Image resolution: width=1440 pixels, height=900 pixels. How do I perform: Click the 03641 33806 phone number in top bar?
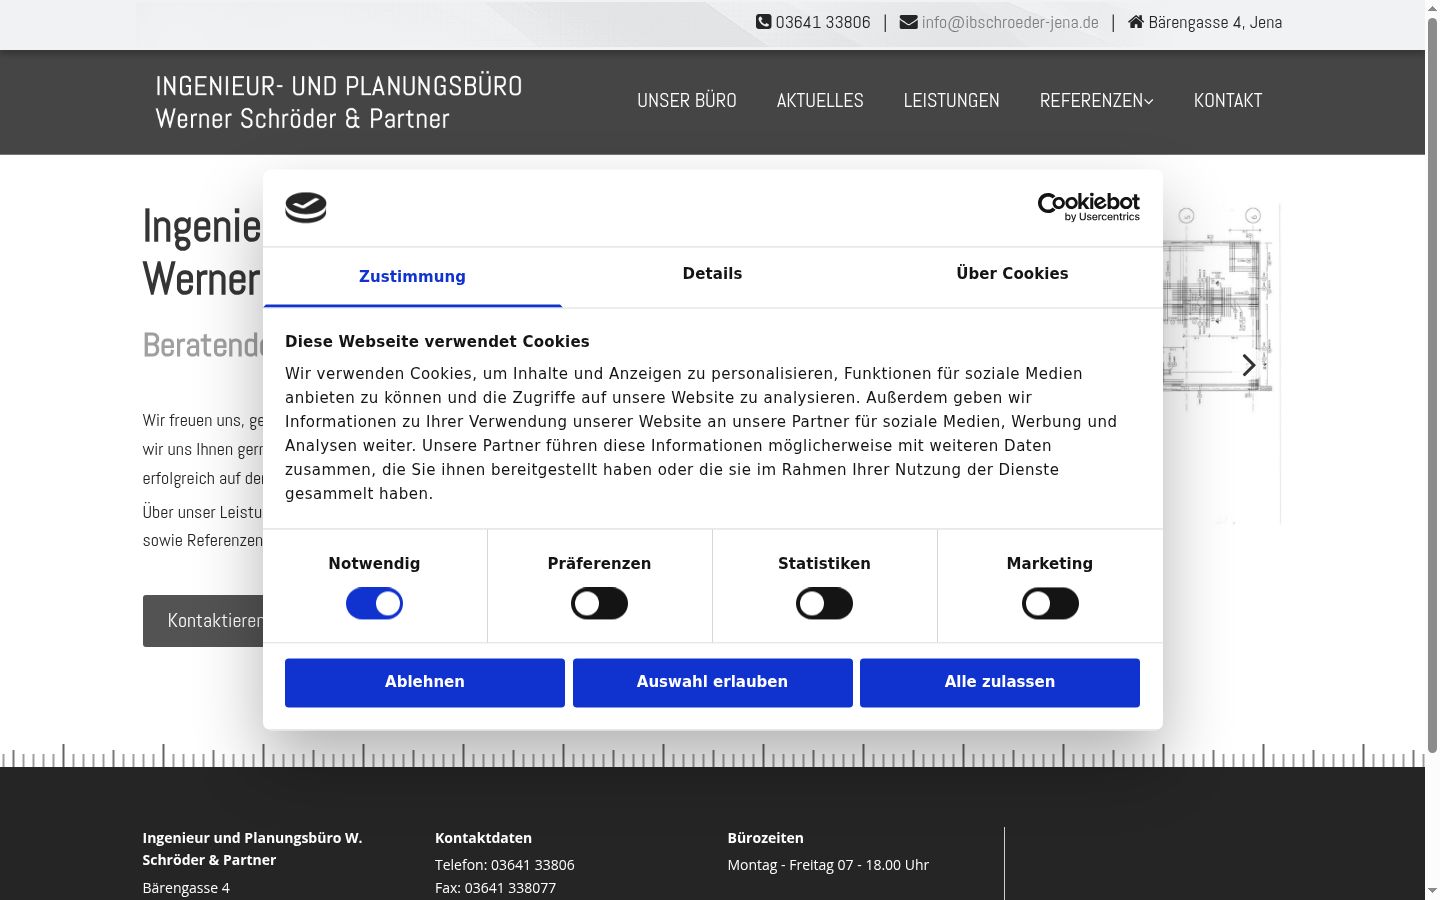point(823,22)
